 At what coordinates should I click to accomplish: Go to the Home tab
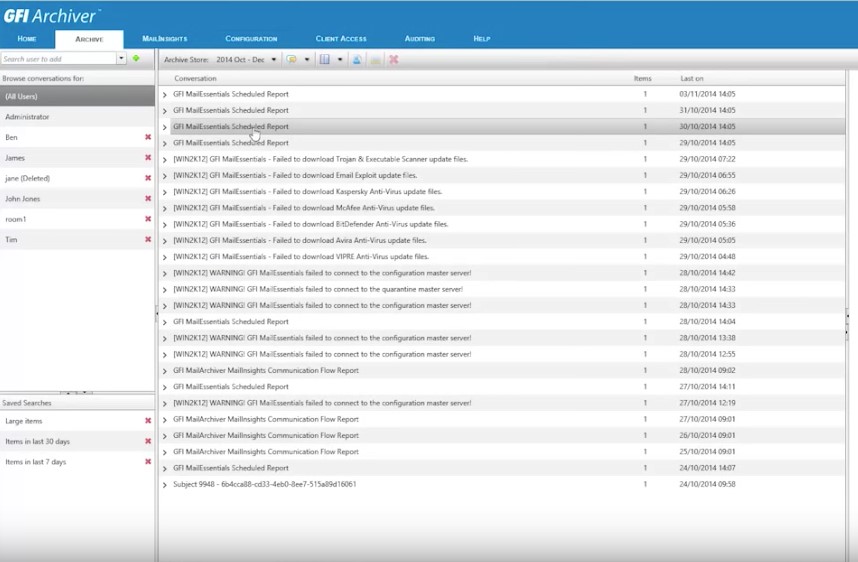(x=27, y=39)
